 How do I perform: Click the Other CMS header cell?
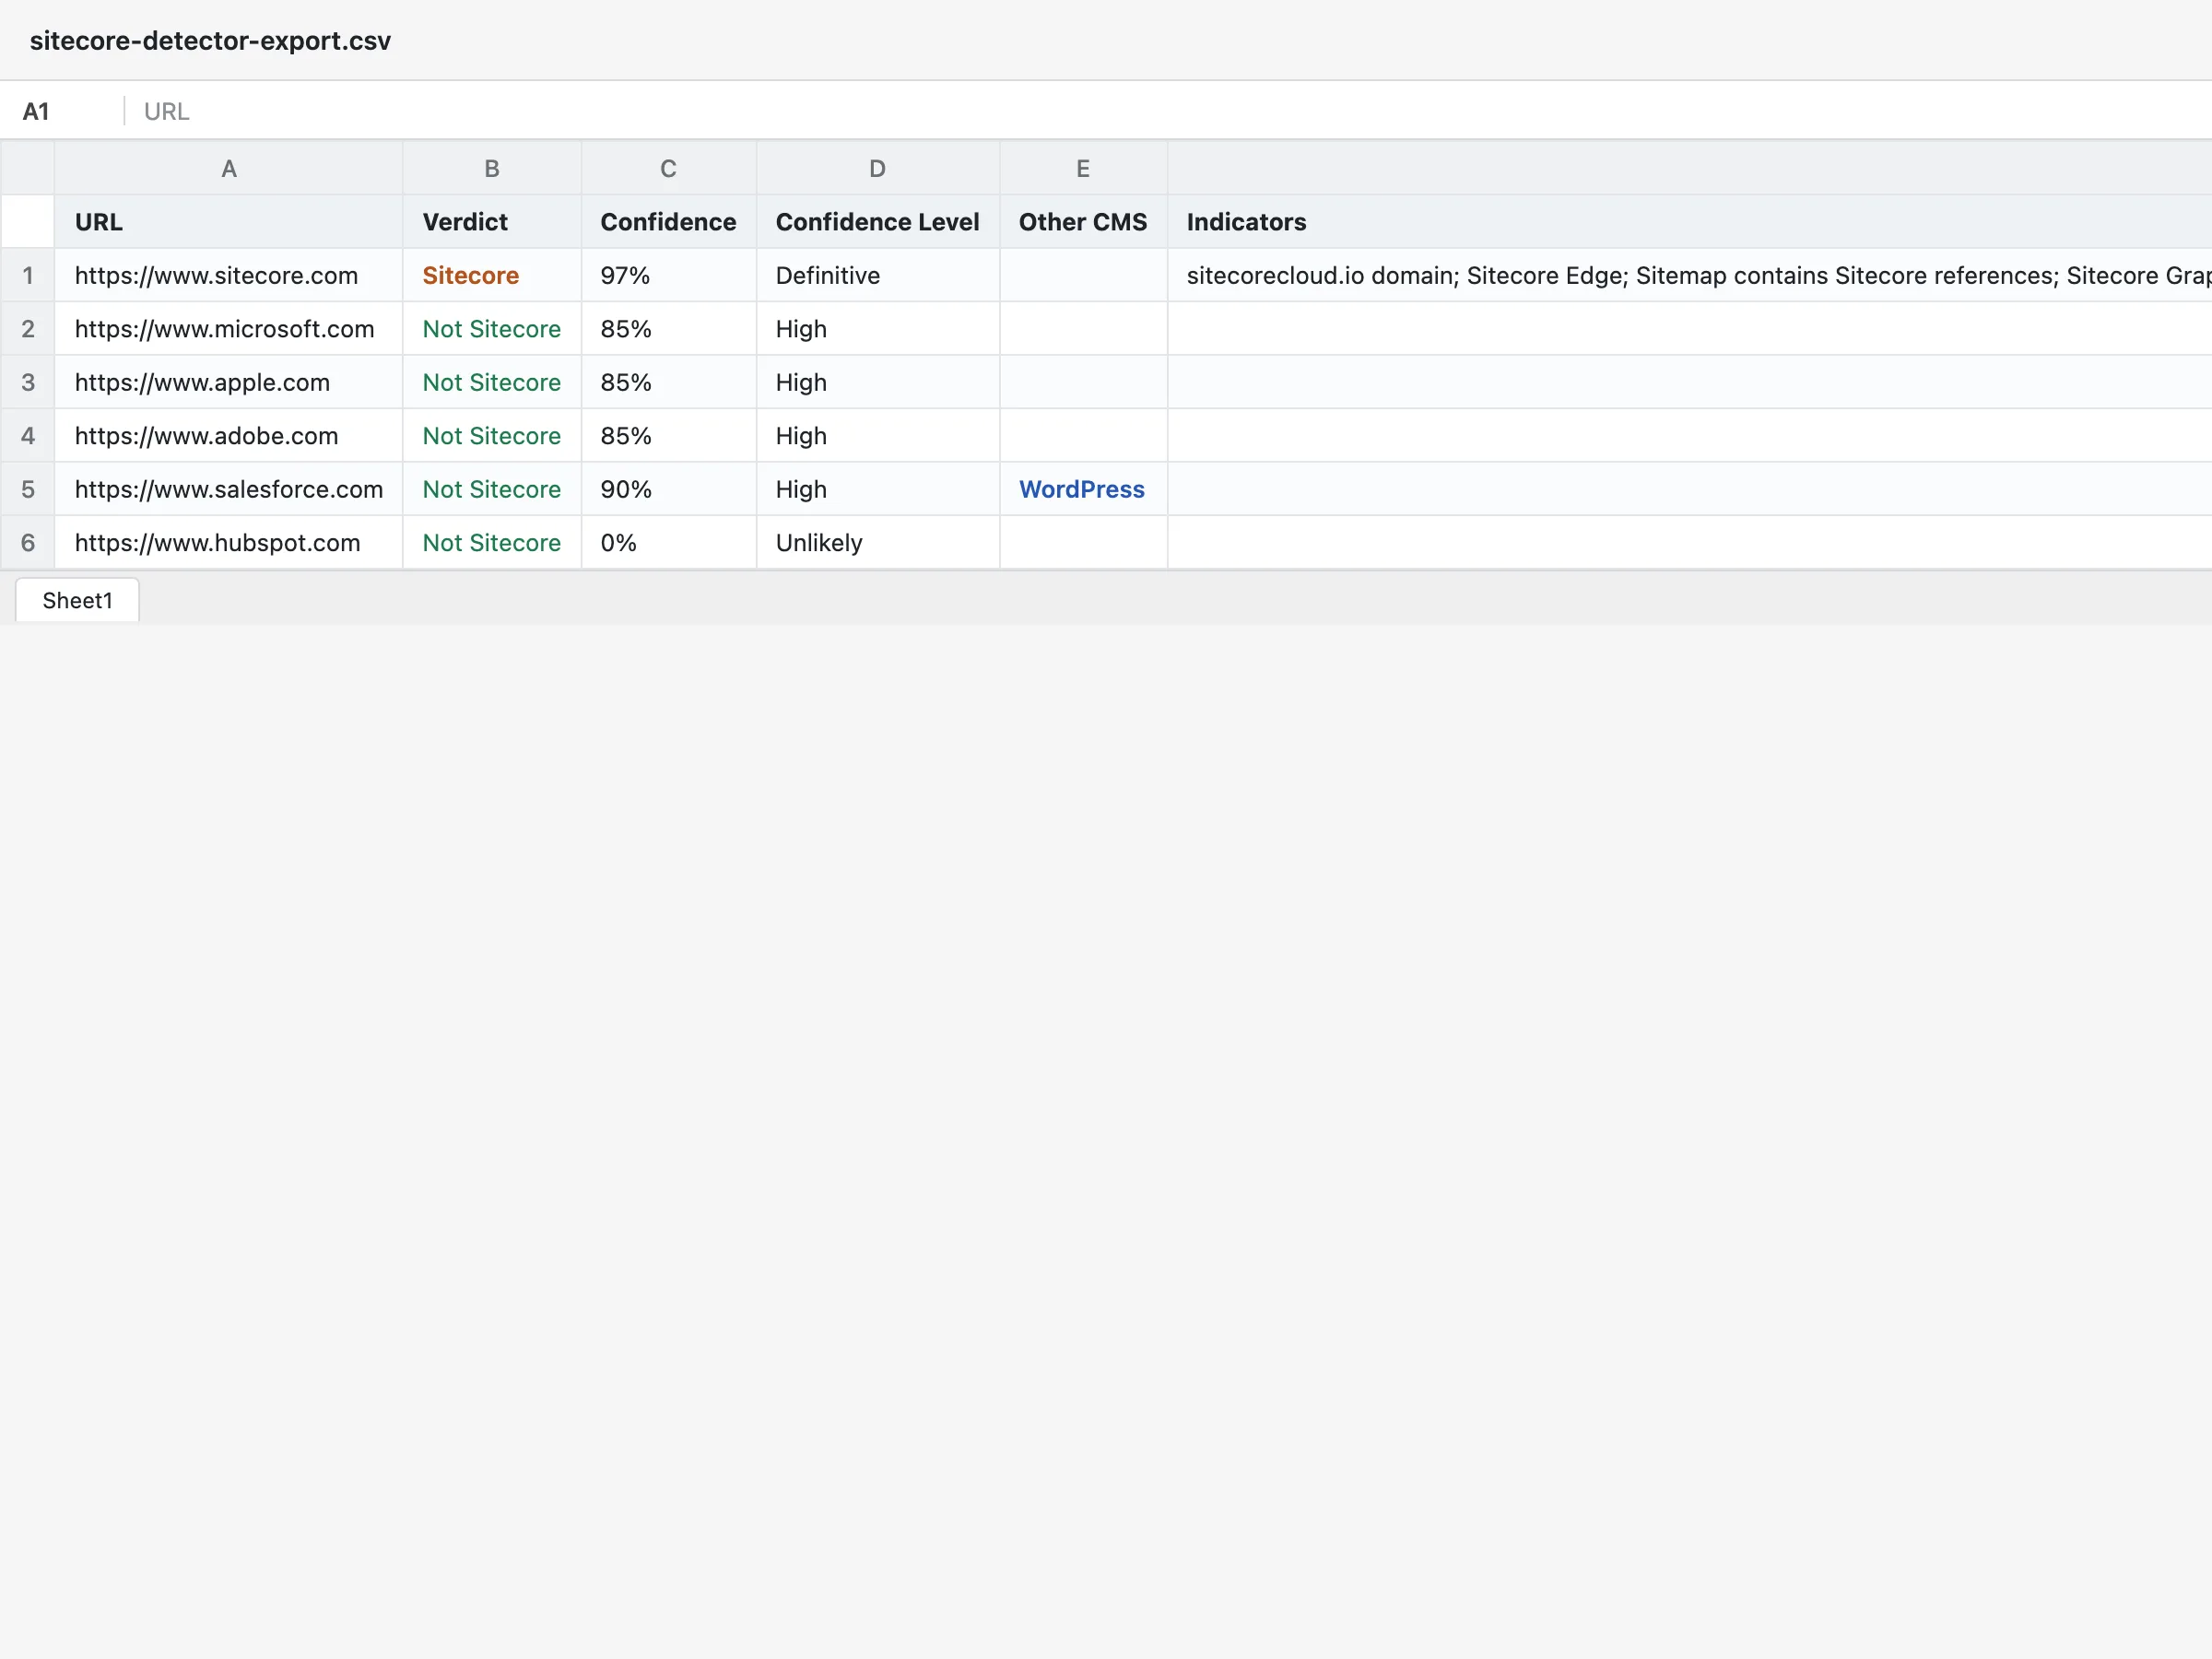click(1083, 222)
